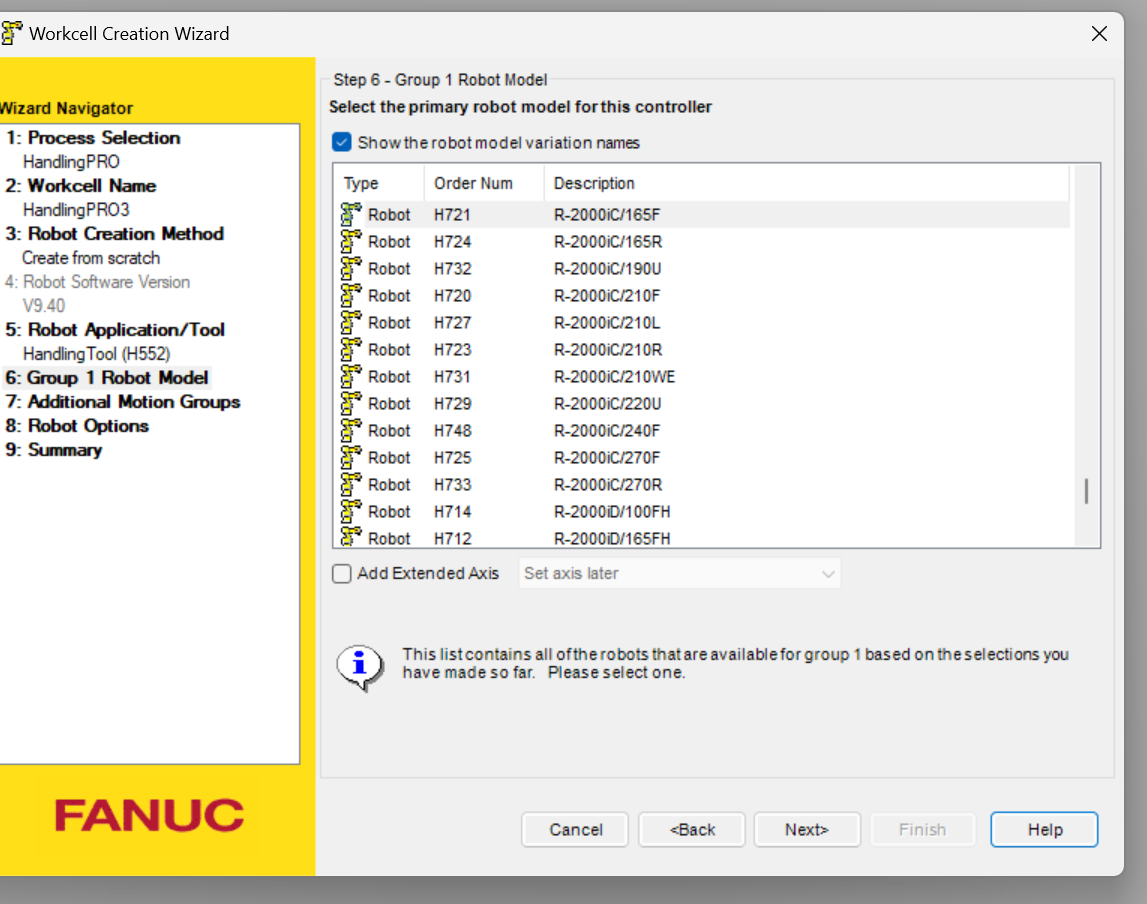Click the Next> button
1147x904 pixels.
click(x=807, y=829)
